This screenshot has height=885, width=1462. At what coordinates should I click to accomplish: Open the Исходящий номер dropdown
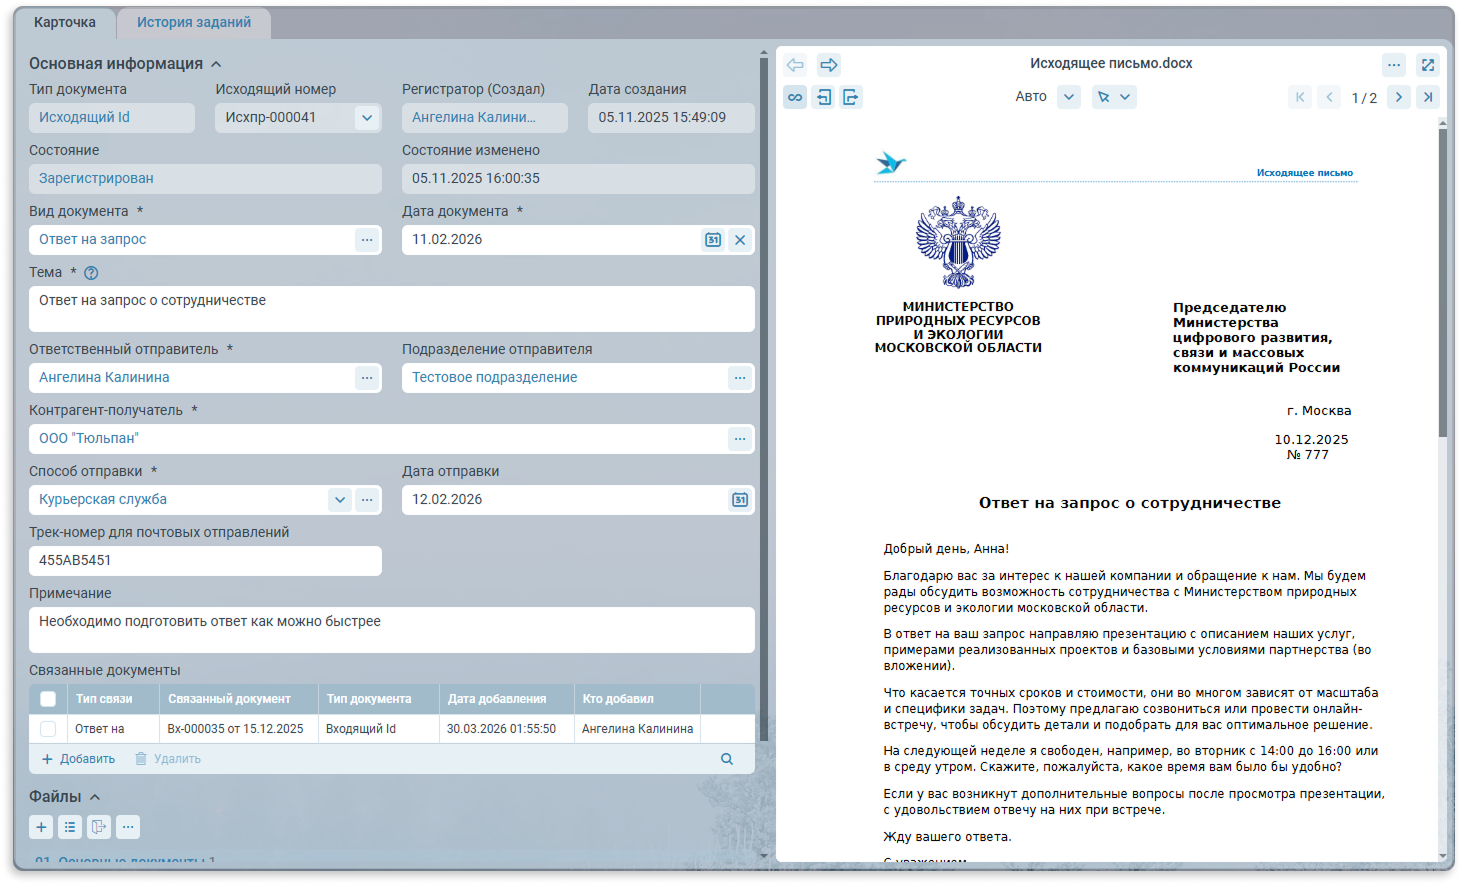pos(367,118)
